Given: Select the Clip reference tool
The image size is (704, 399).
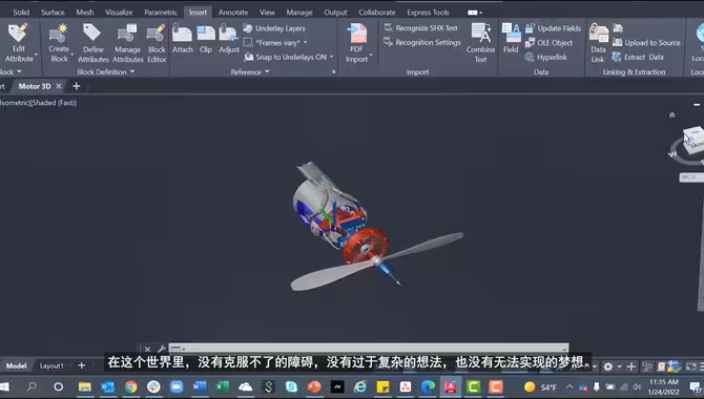Looking at the screenshot, I should (206, 38).
